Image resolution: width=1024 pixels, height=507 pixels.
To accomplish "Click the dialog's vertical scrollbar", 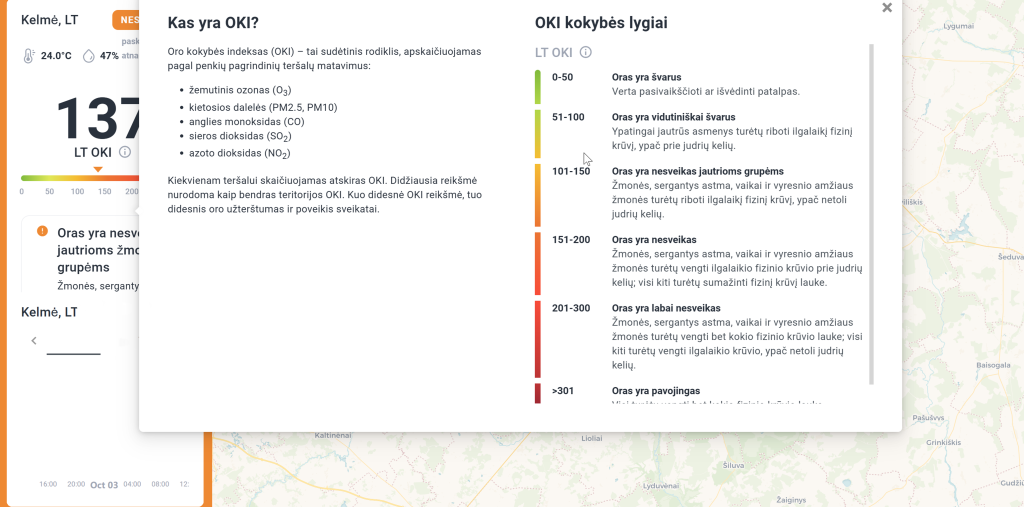I will click(871, 213).
